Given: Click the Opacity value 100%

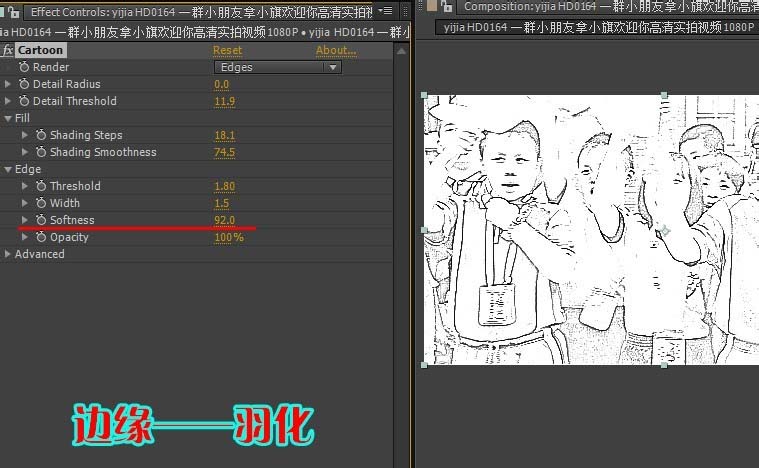Looking at the screenshot, I should click(x=229, y=237).
